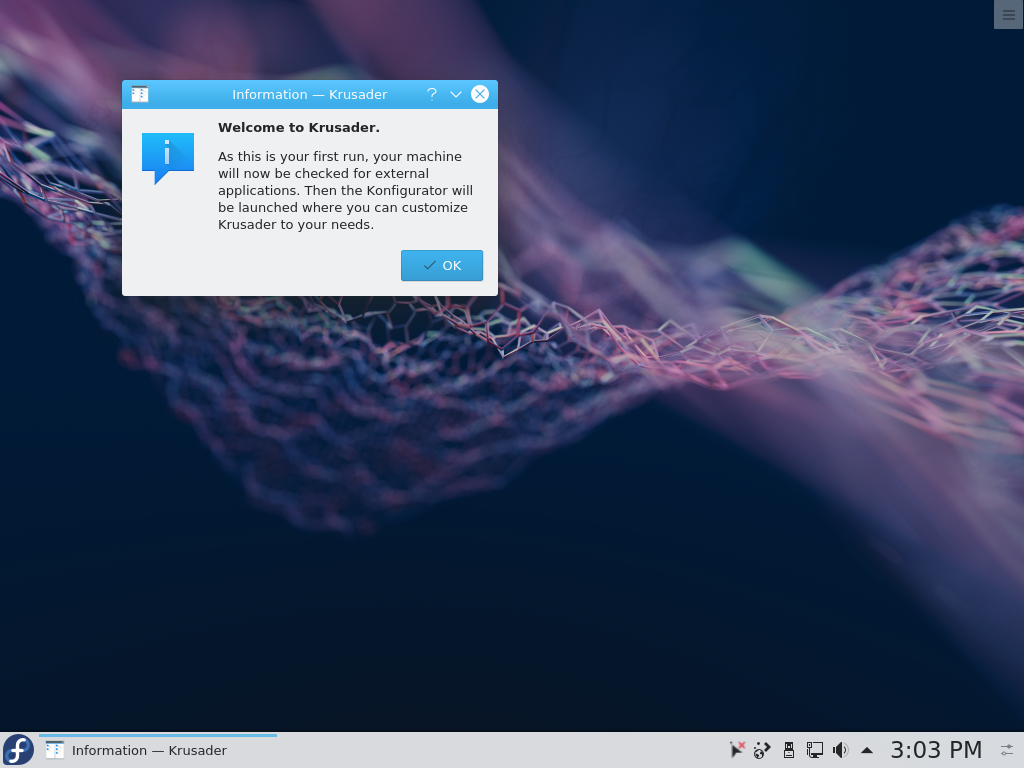
Task: Click the pointer tray icon with red cross
Action: coord(737,750)
